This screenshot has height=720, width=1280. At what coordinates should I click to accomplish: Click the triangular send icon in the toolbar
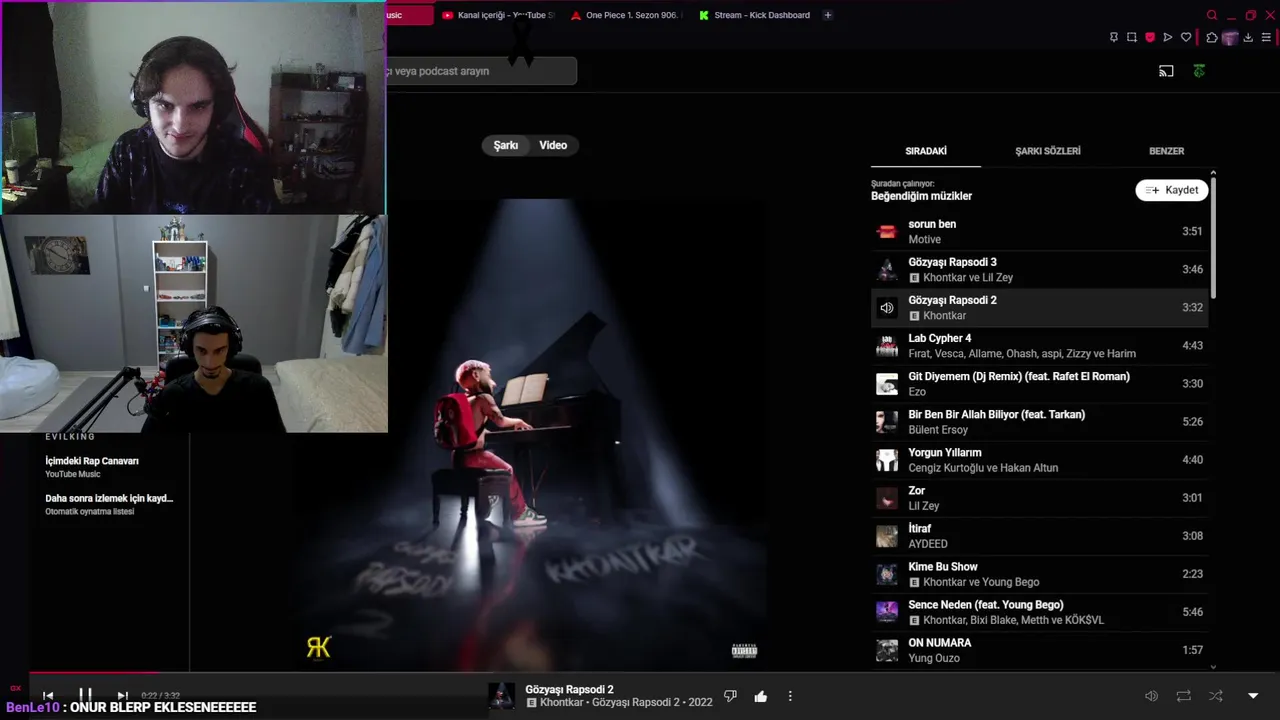pos(1167,38)
